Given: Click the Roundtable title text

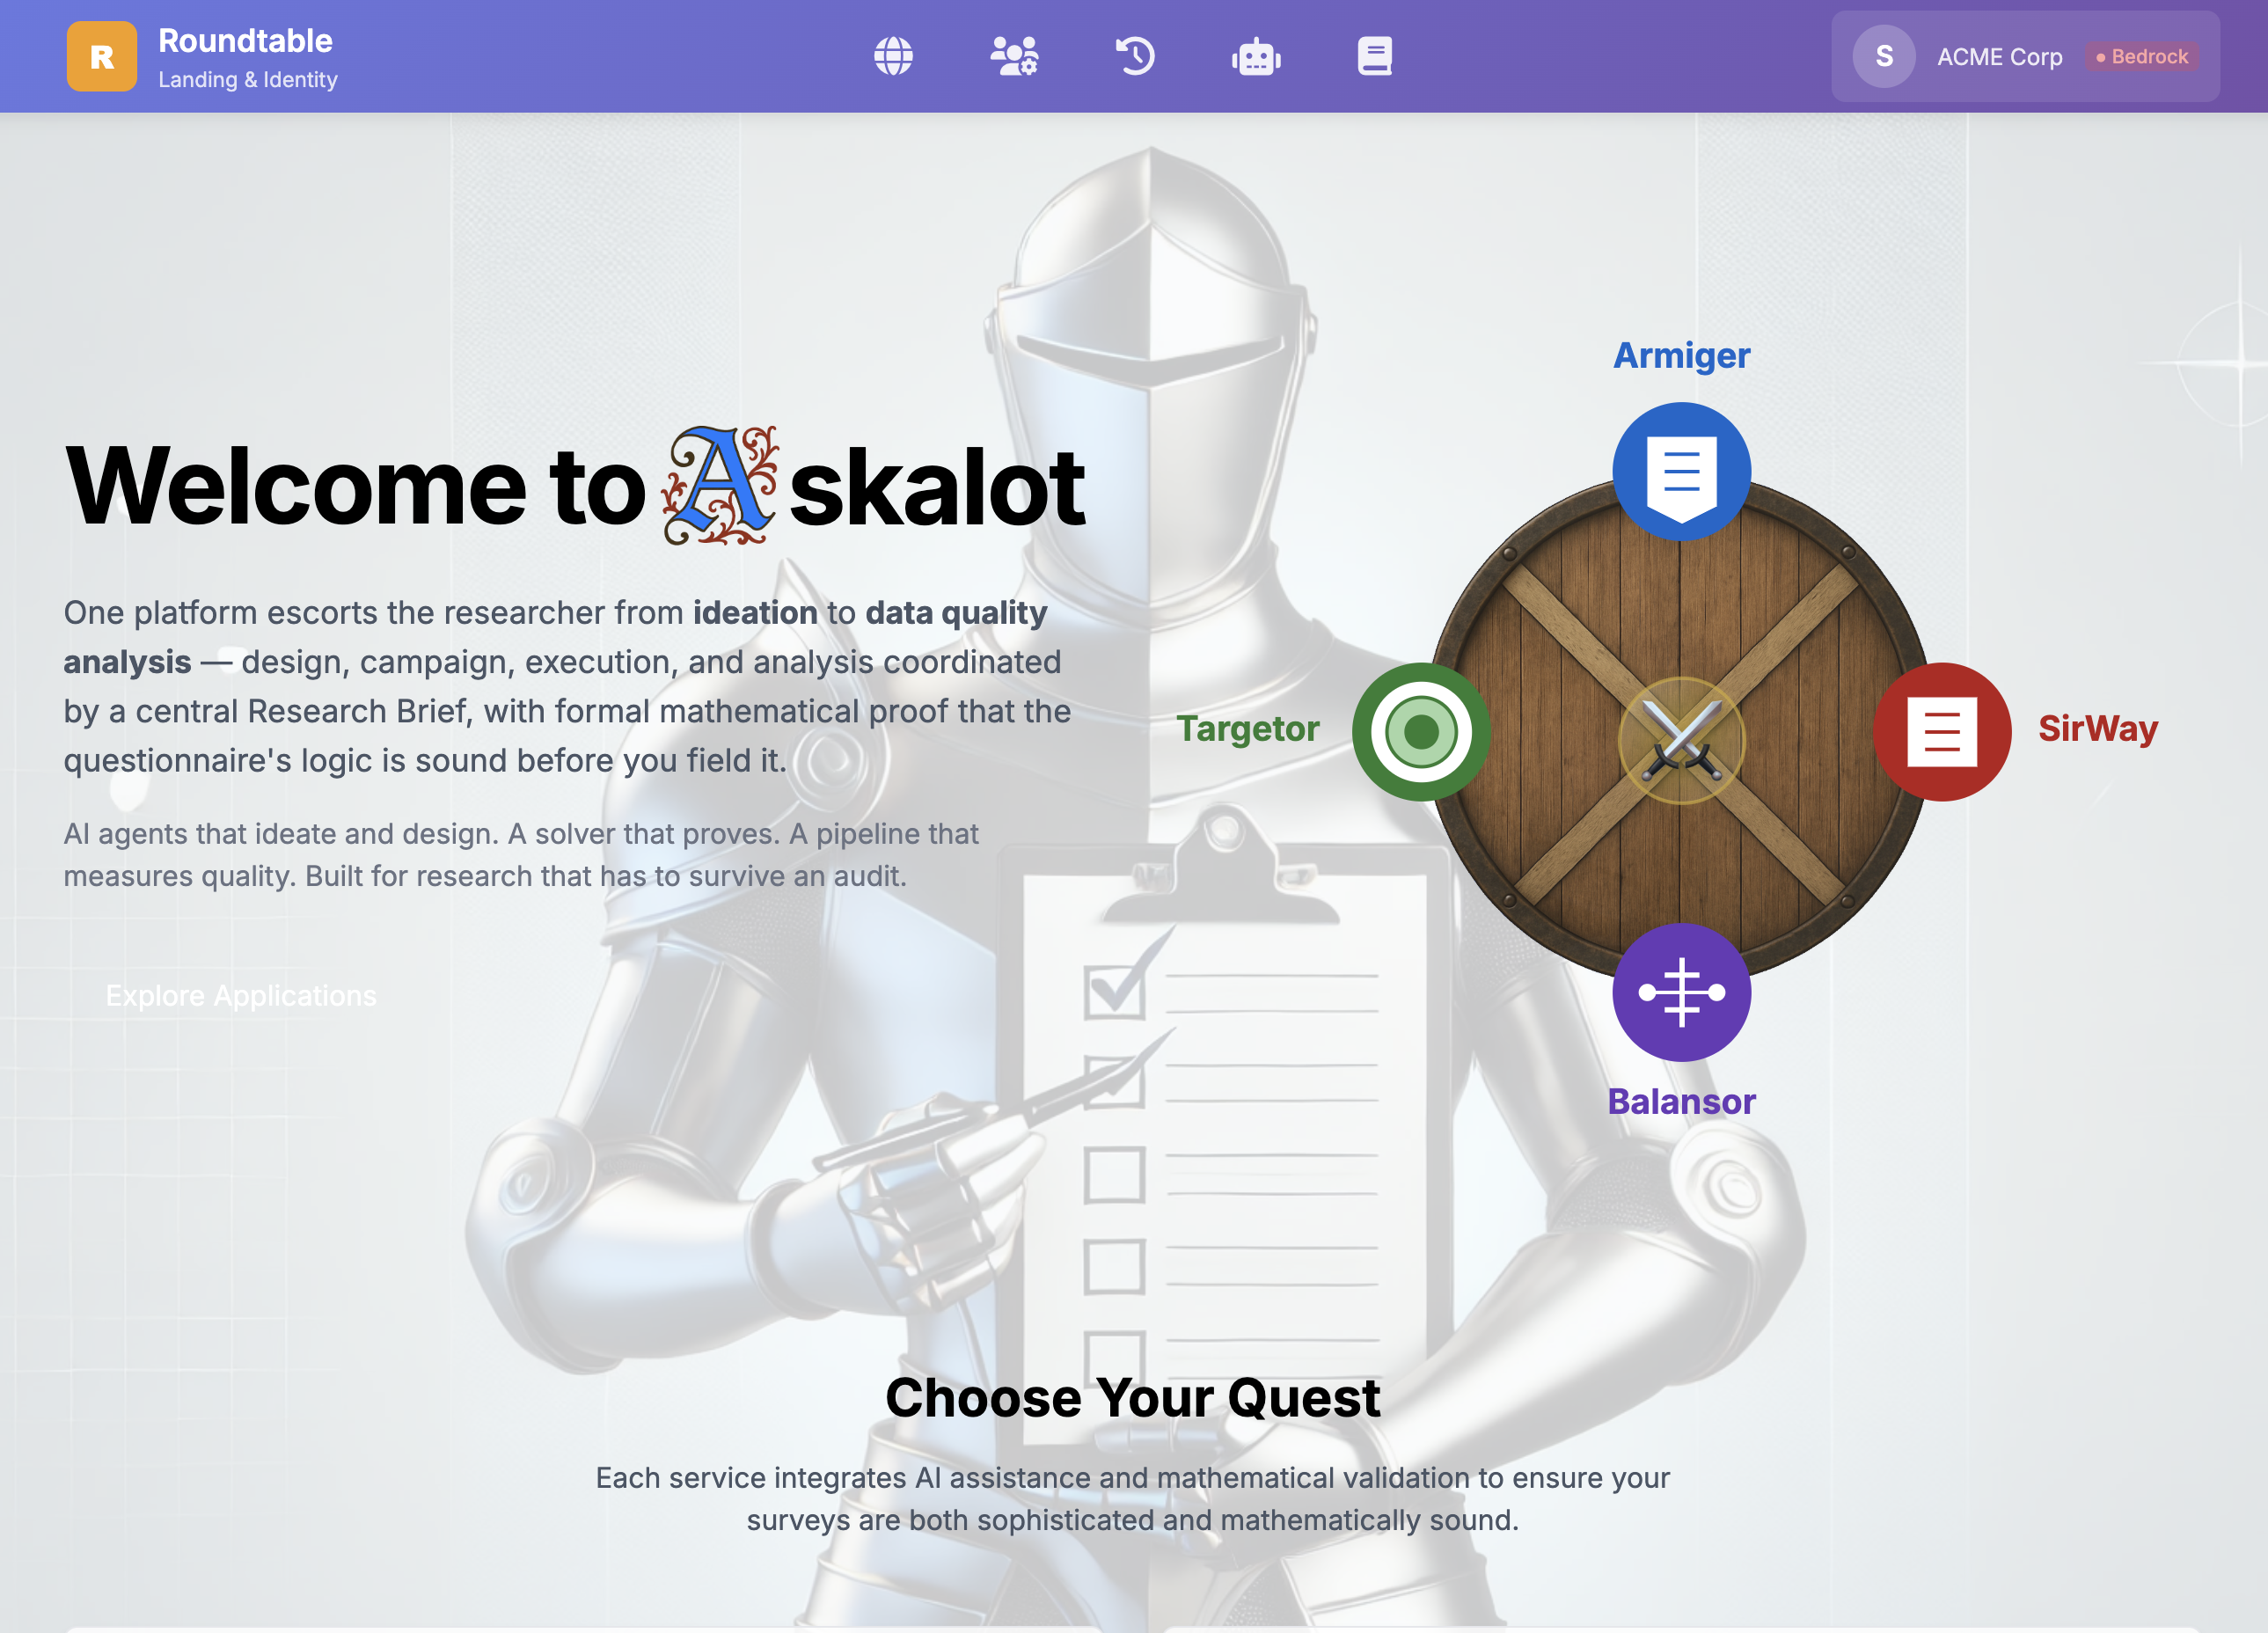Looking at the screenshot, I should [245, 41].
